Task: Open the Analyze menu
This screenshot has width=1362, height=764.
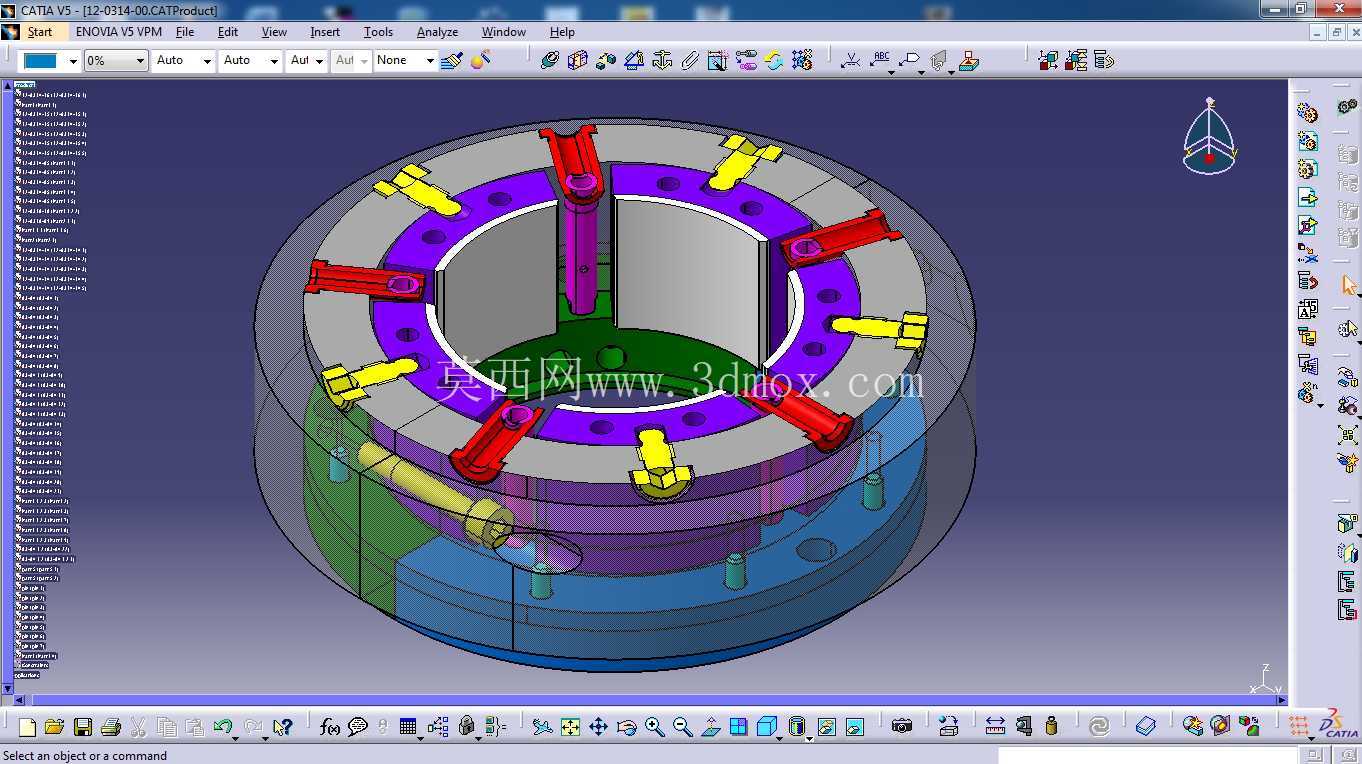Action: [x=437, y=32]
